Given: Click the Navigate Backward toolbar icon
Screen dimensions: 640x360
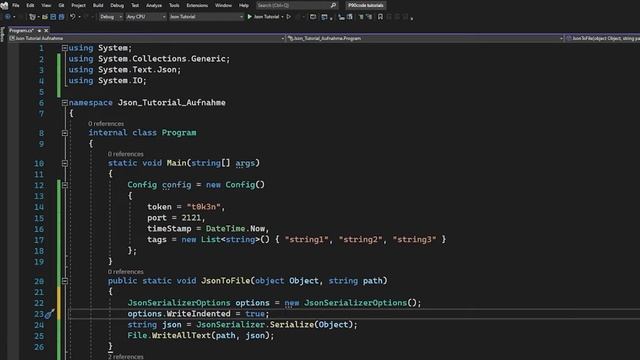Looking at the screenshot, I should pyautogui.click(x=7, y=17).
